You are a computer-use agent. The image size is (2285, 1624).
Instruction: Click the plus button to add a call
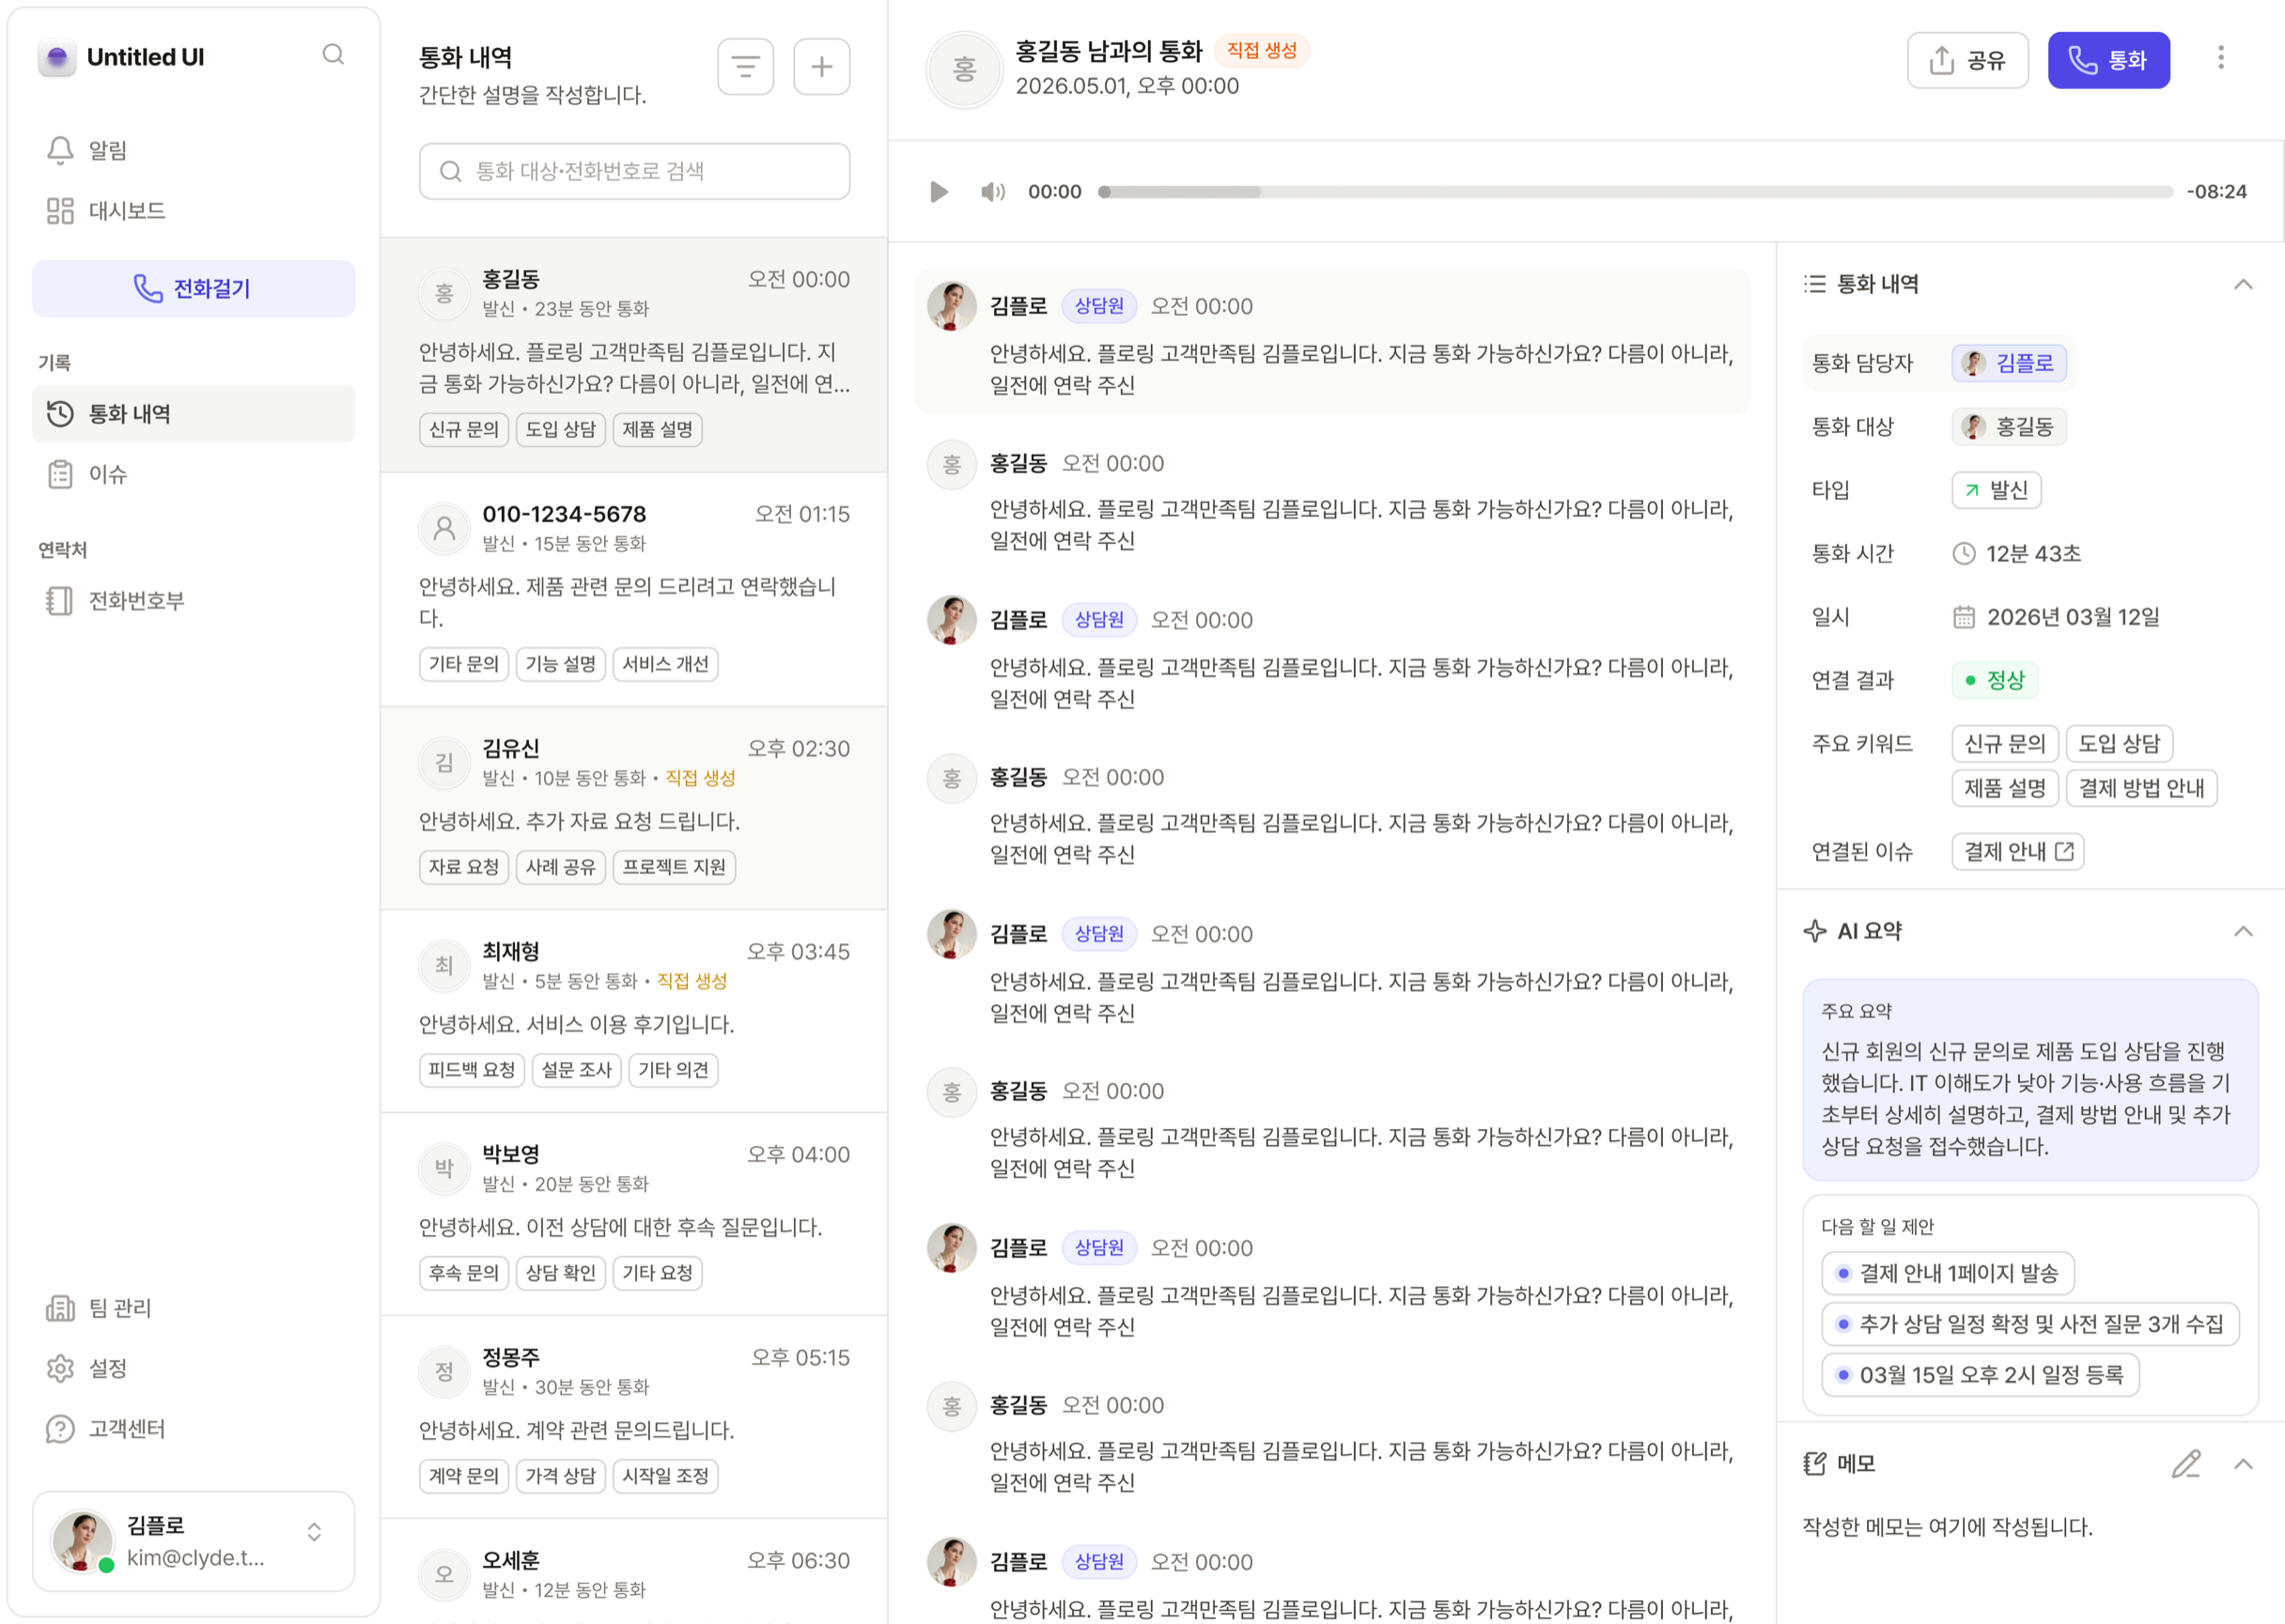821,67
